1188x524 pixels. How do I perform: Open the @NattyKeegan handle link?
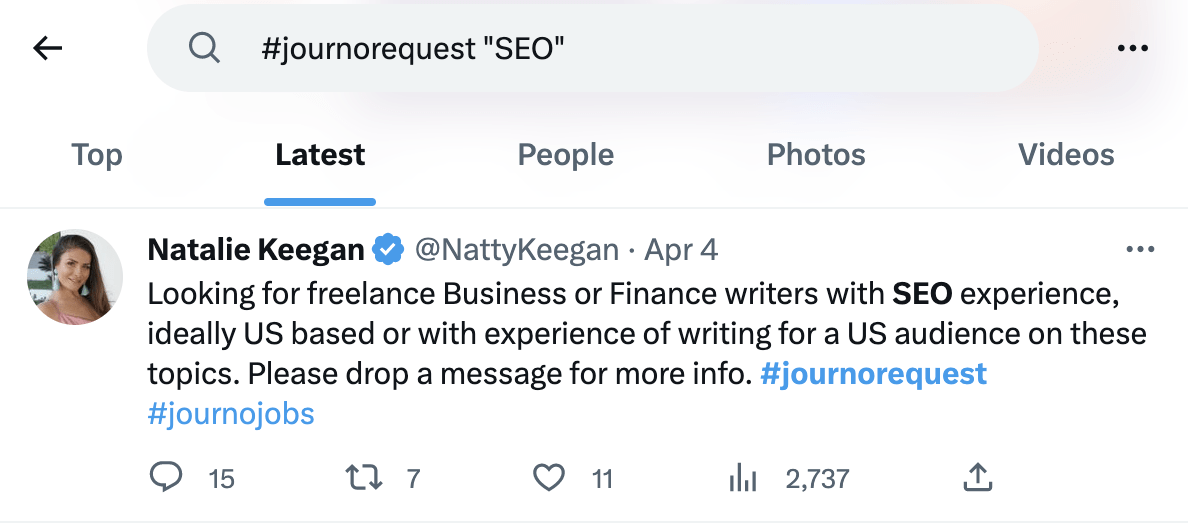tap(516, 249)
